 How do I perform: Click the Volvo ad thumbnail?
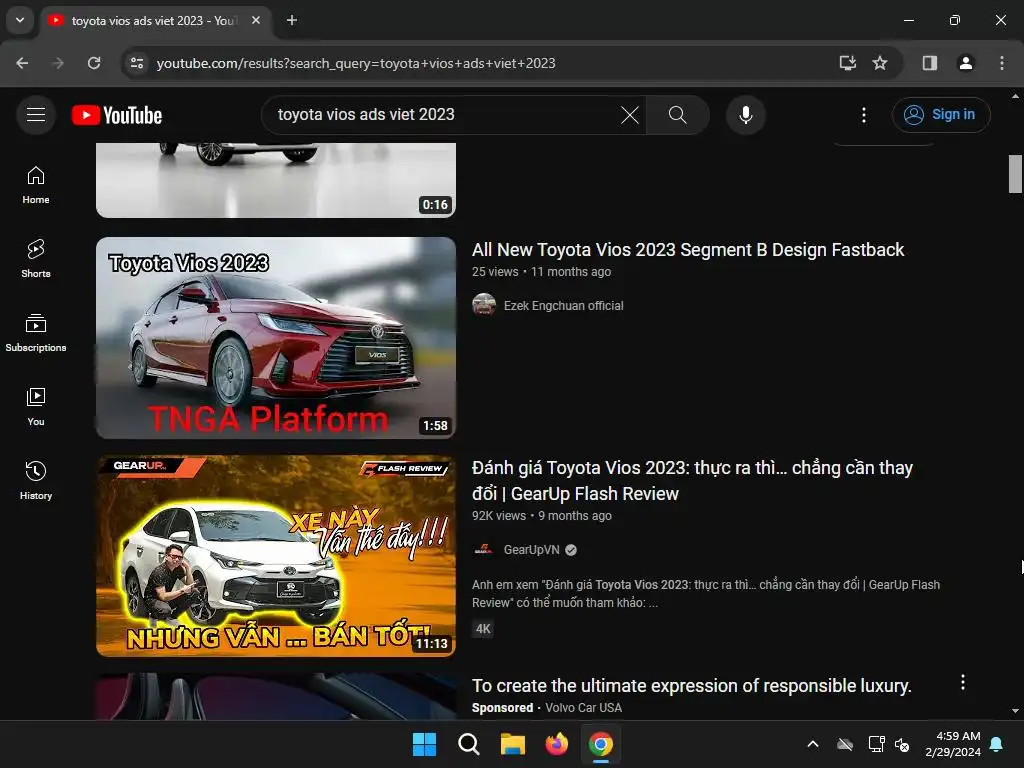point(276,696)
